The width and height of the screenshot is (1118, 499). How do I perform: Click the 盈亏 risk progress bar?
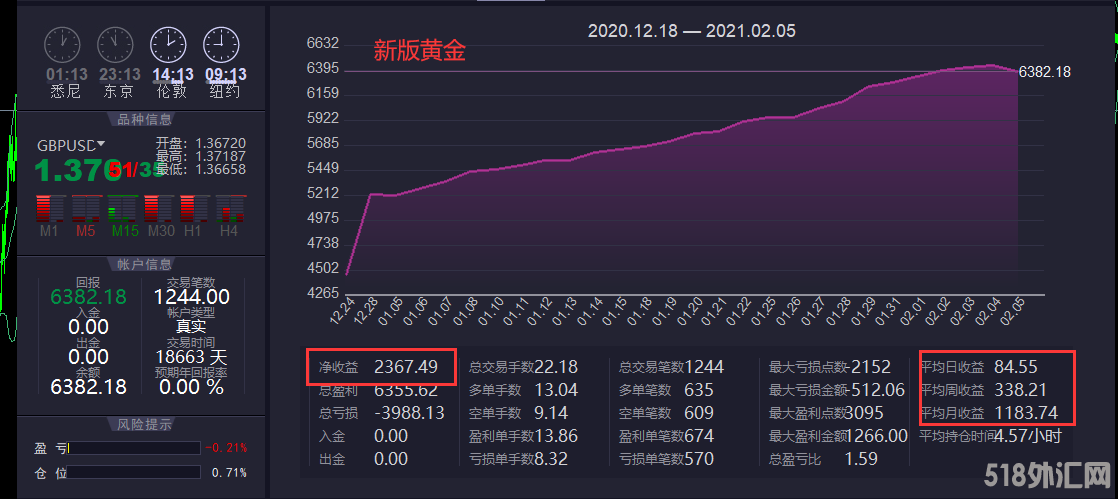133,447
